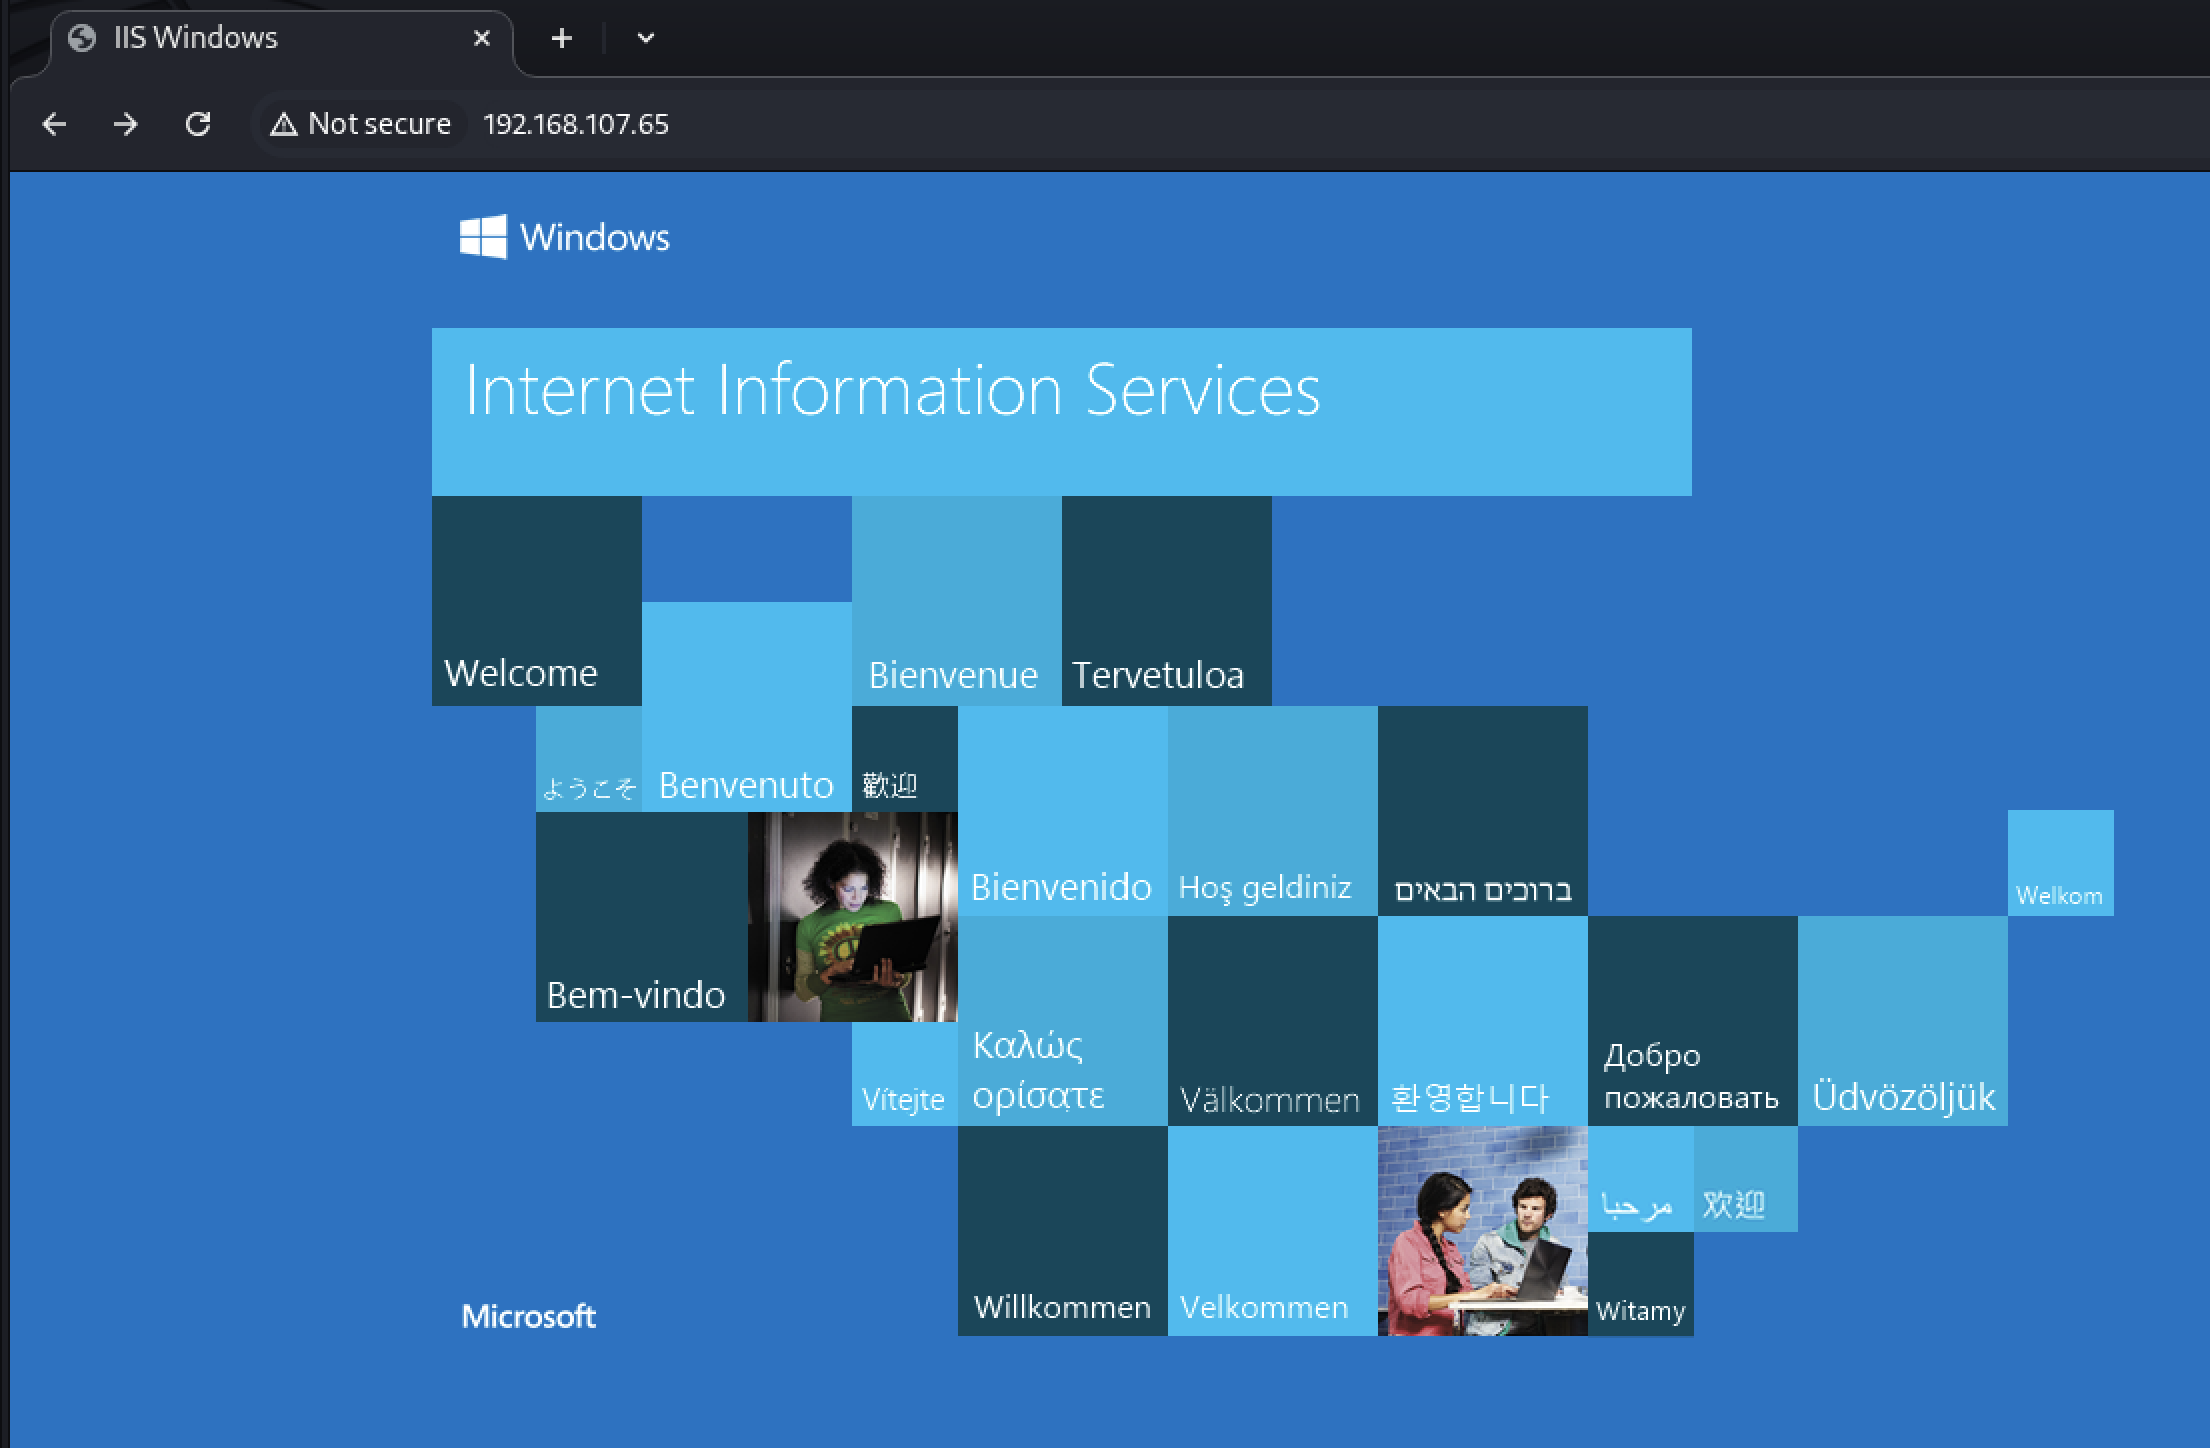Click the Vítejte tile
Viewport: 2210px width, 1448px height.
[x=905, y=1074]
